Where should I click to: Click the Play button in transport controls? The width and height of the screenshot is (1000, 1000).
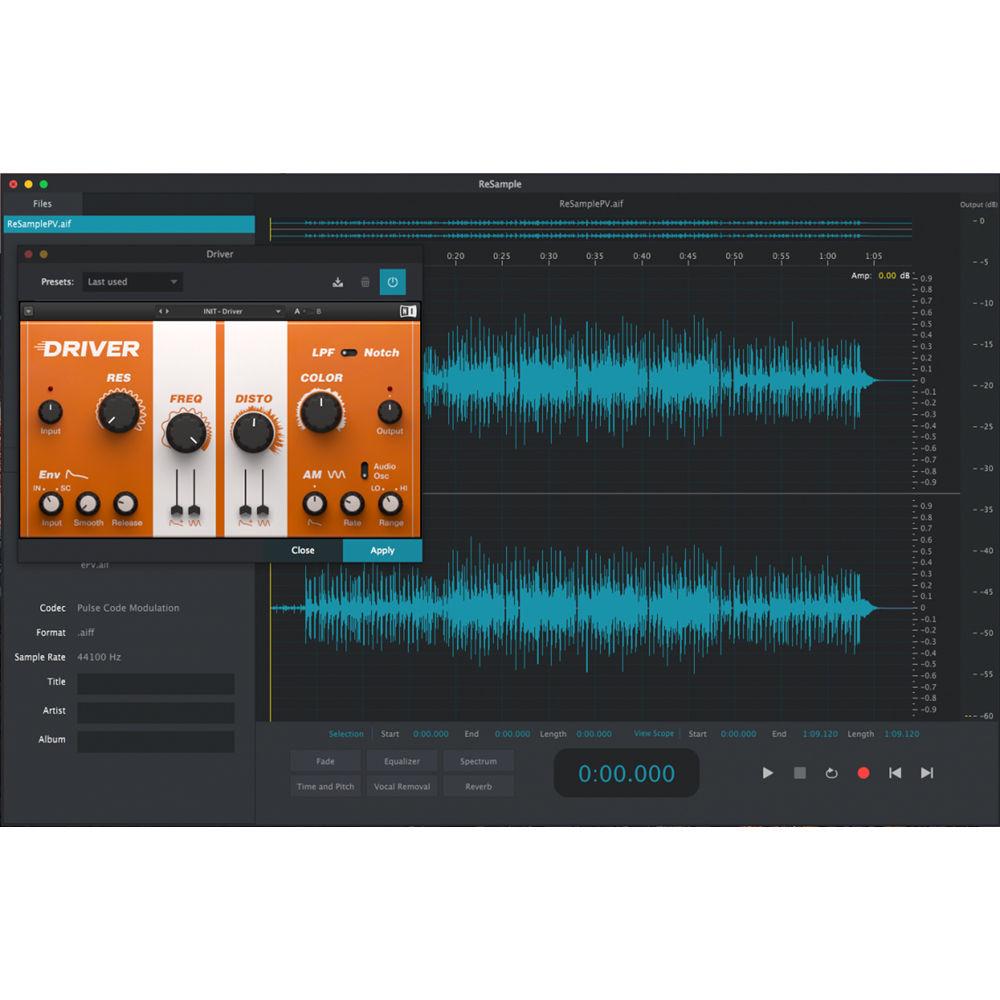coord(767,773)
